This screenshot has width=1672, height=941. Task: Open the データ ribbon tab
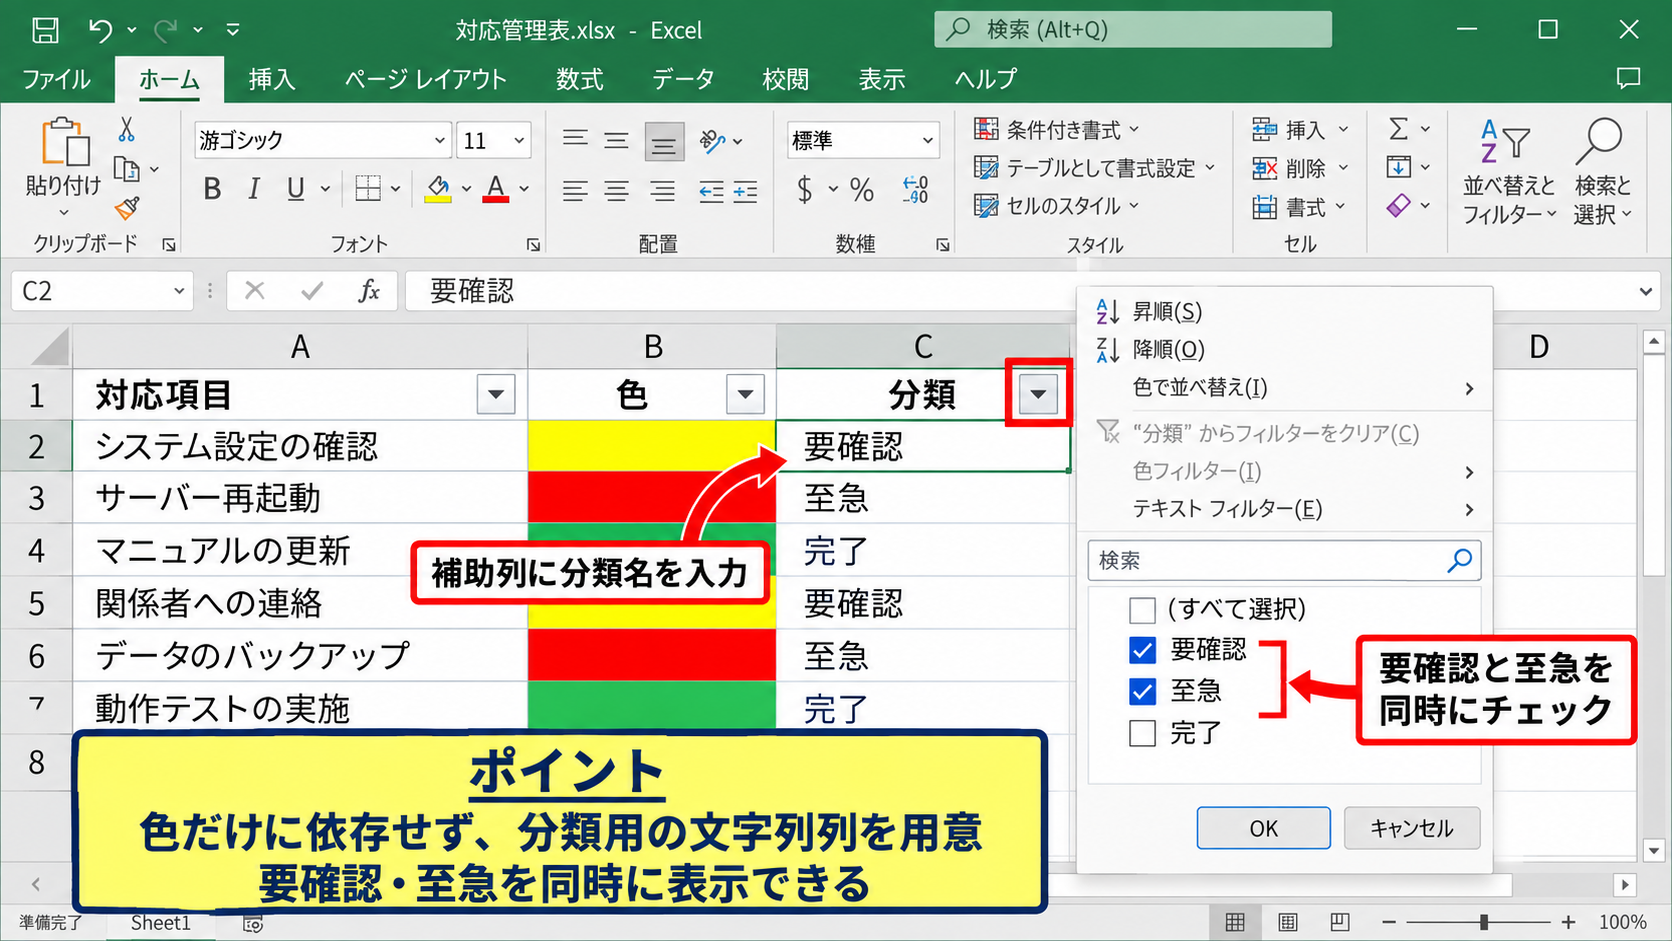(x=683, y=79)
